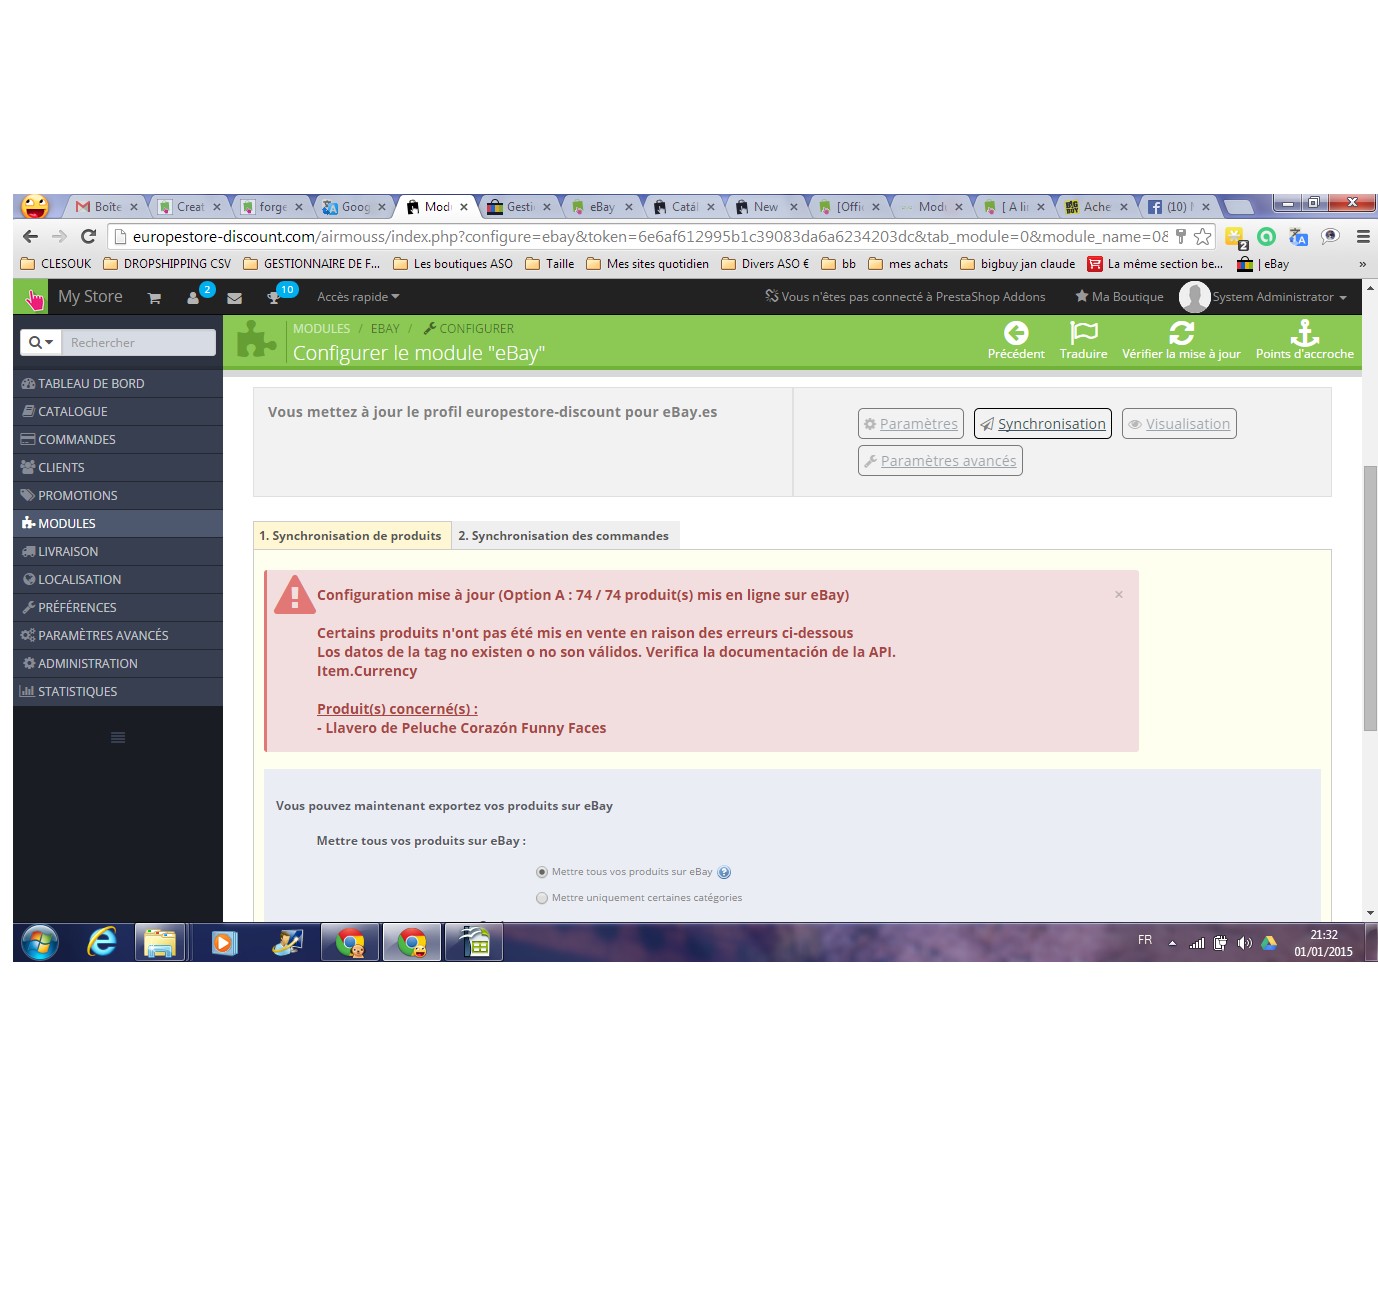This screenshot has width=1378, height=1313.
Task: Open the Chrome hamburger menu
Action: point(1362,237)
